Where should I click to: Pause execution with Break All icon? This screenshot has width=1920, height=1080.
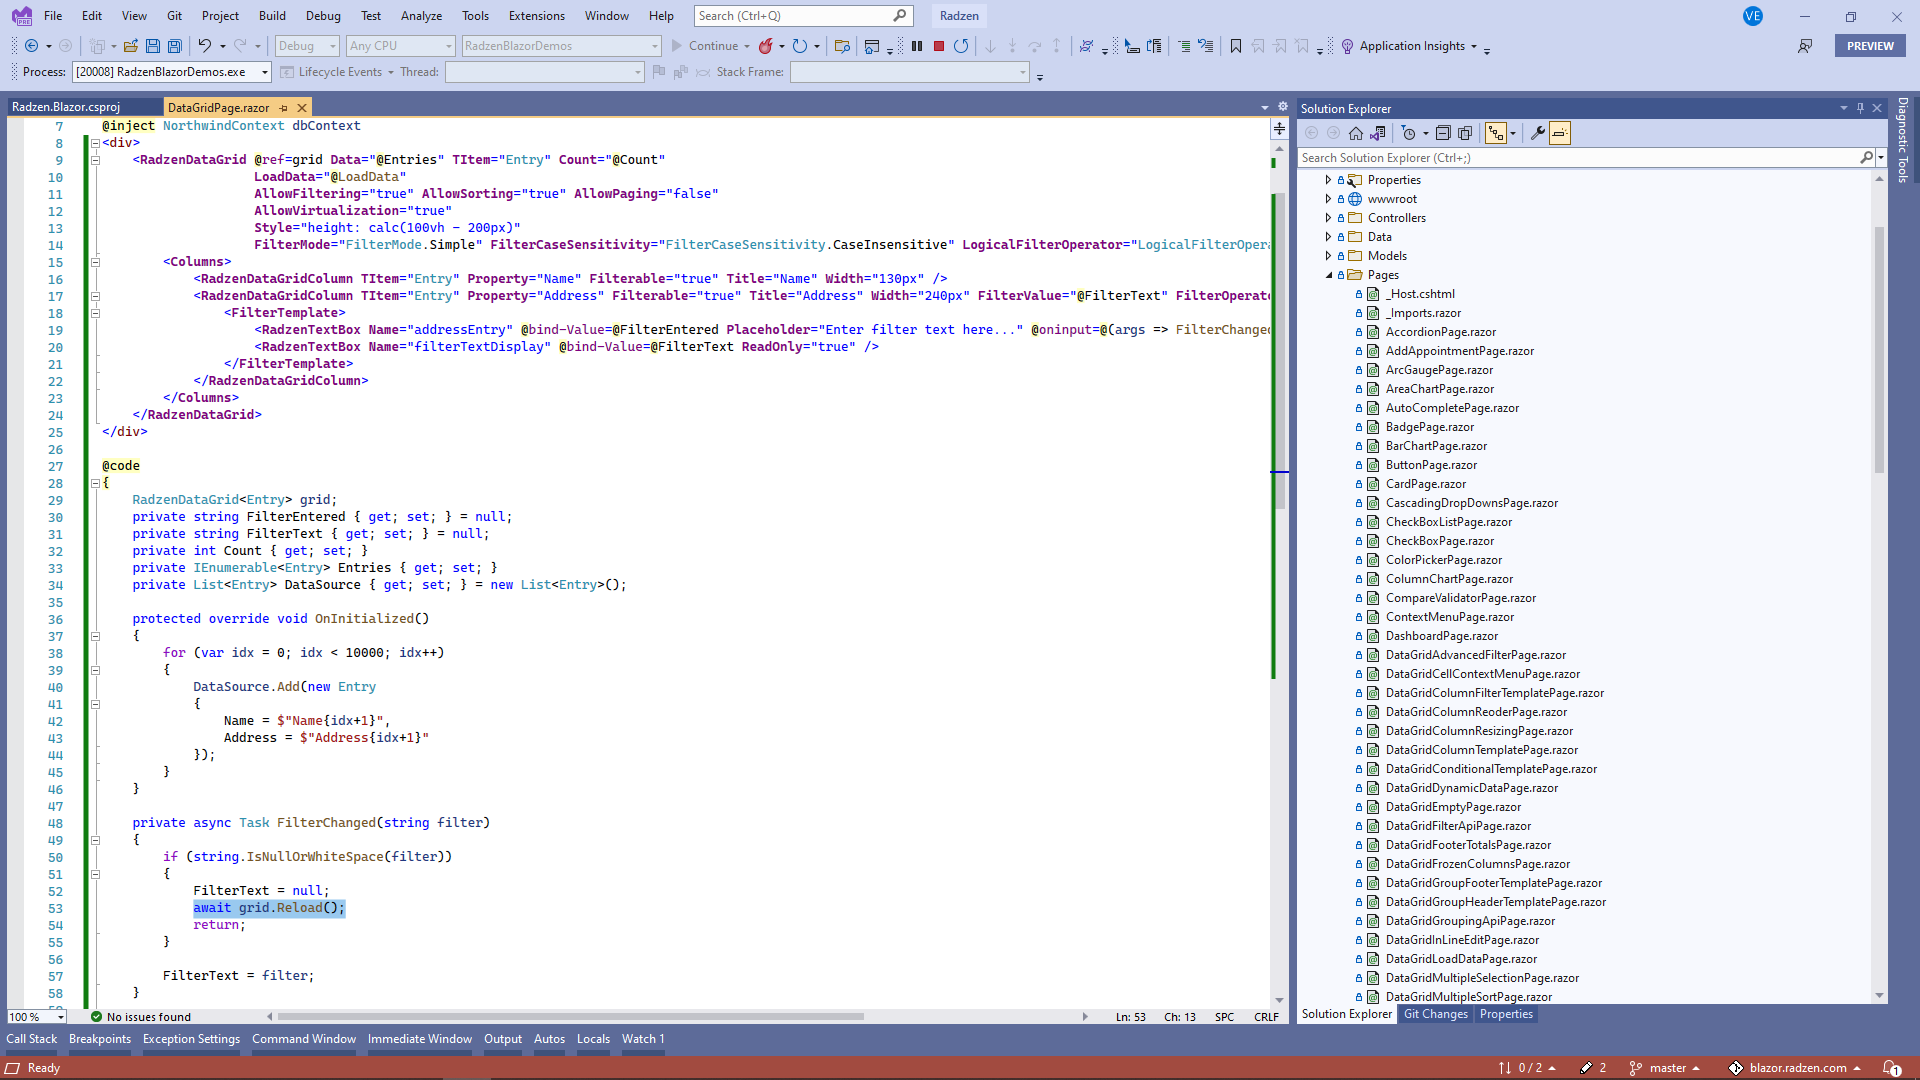click(x=916, y=46)
